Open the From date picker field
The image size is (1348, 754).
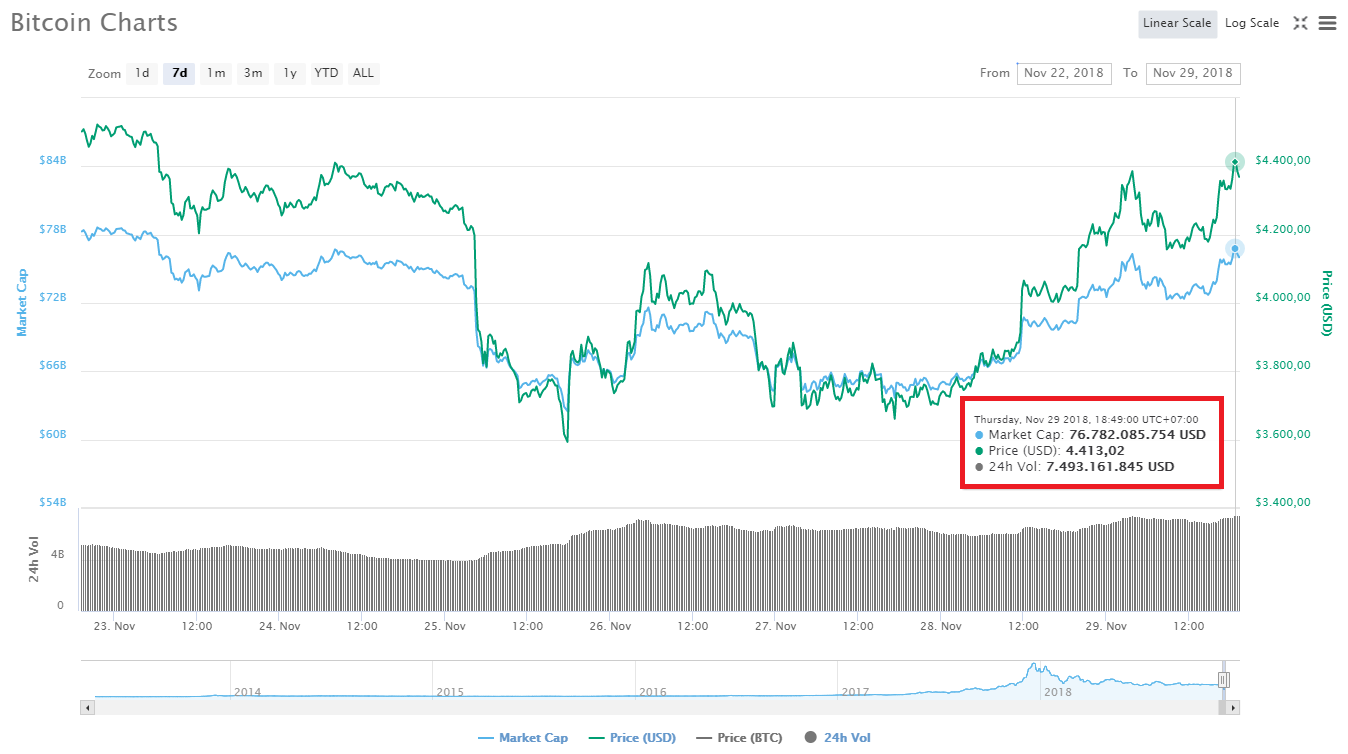tap(1064, 73)
